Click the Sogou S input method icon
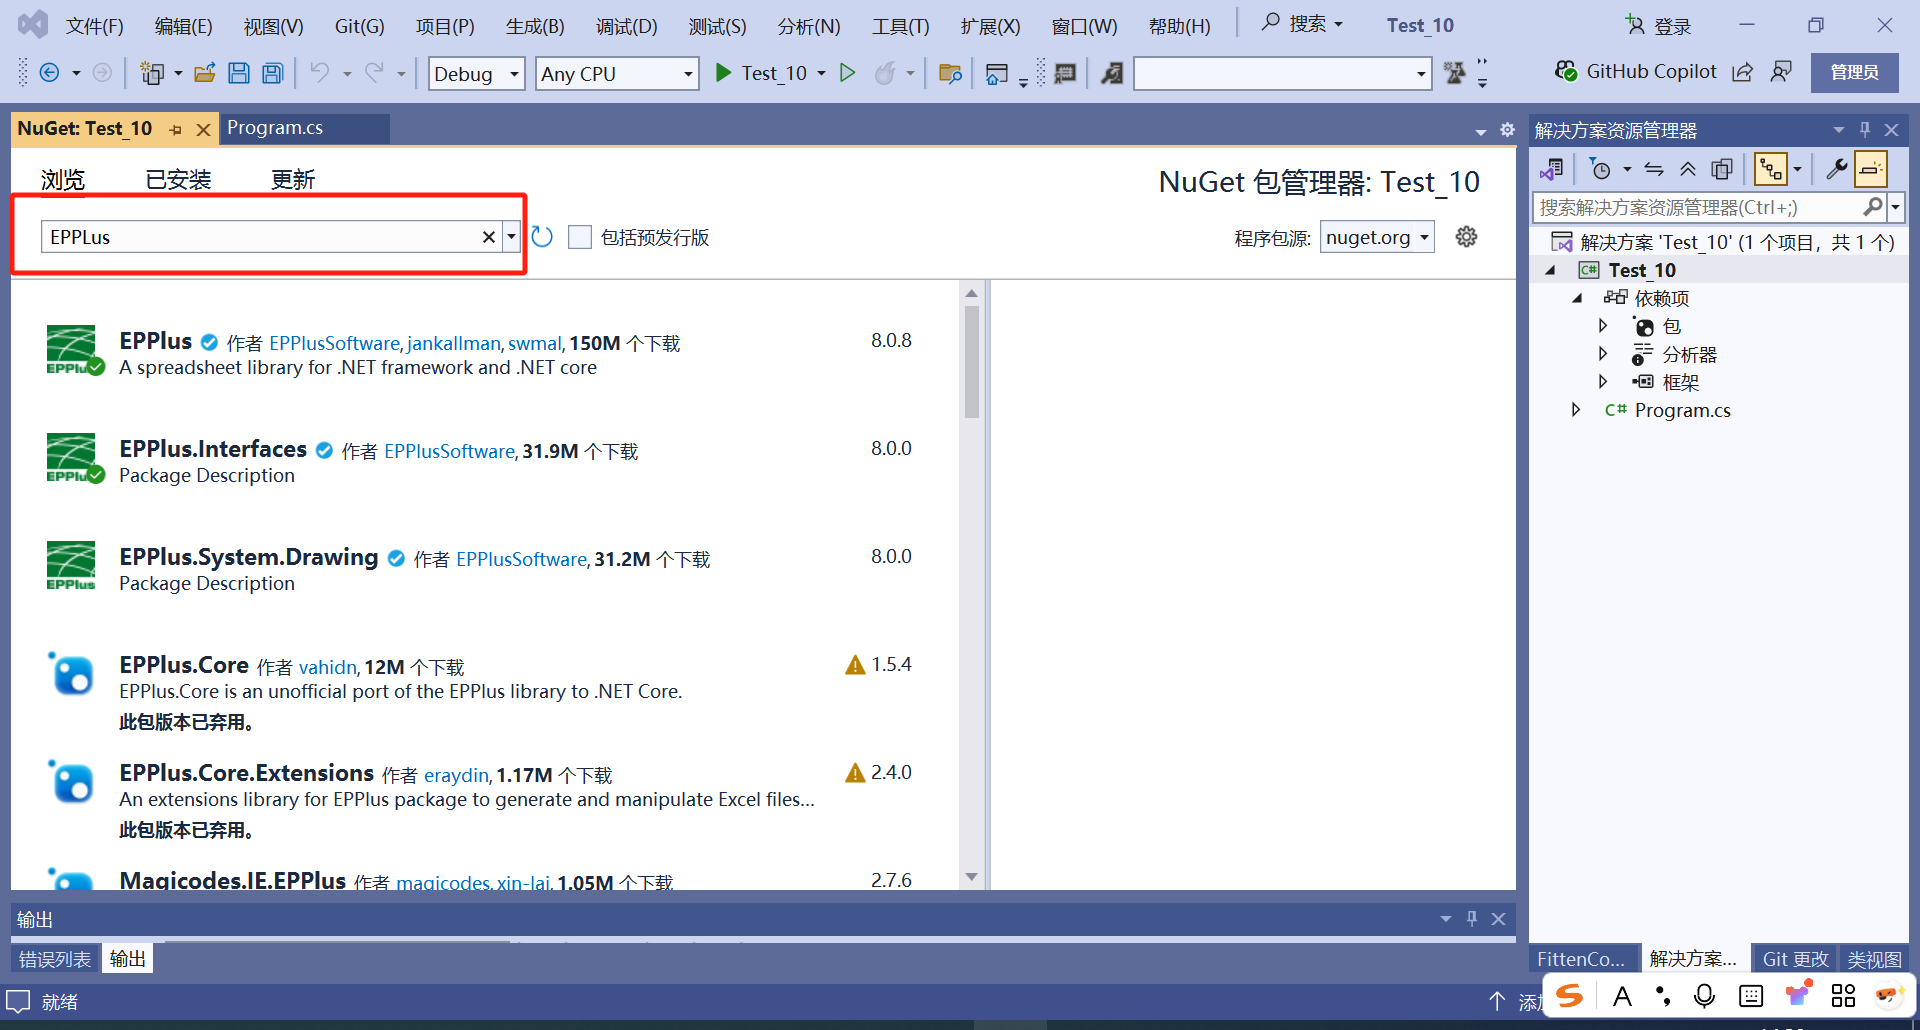This screenshot has height=1030, width=1920. pyautogui.click(x=1570, y=996)
